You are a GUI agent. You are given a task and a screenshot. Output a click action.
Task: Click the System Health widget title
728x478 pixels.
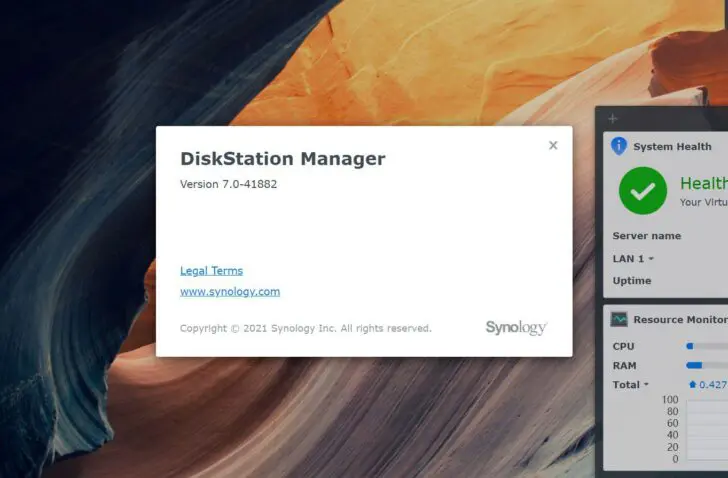pos(672,147)
